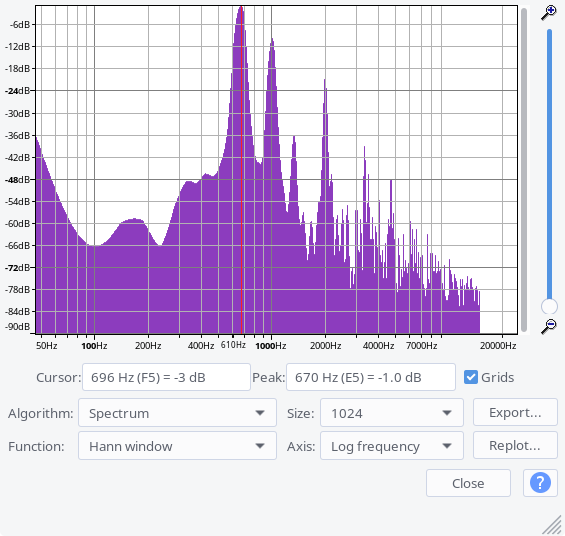Click the Replot... button

[x=515, y=445]
